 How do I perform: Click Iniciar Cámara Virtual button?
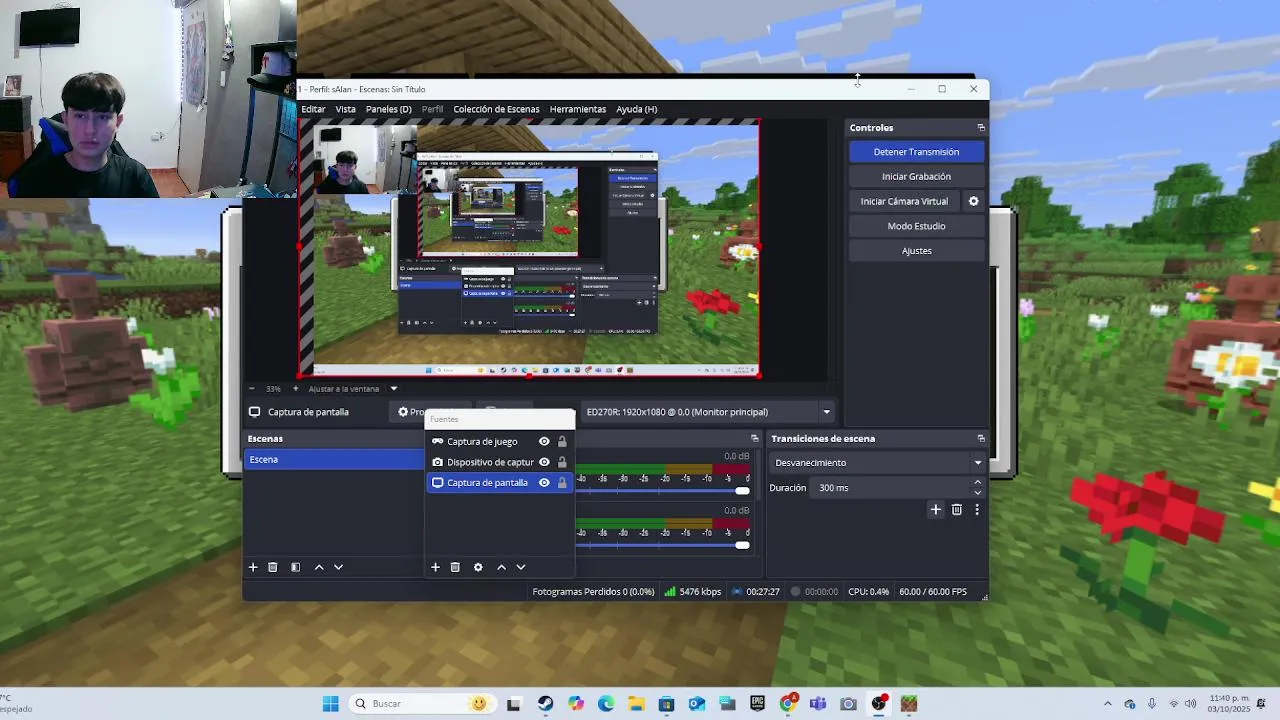pyautogui.click(x=904, y=201)
